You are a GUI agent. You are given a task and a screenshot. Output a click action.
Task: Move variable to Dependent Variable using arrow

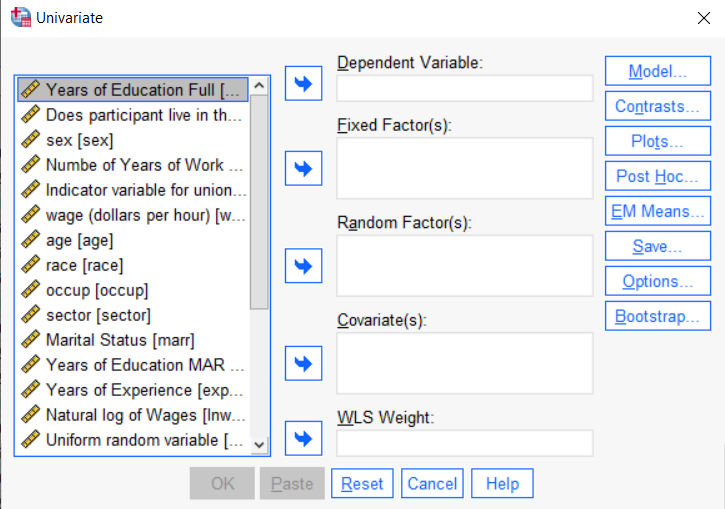point(303,83)
